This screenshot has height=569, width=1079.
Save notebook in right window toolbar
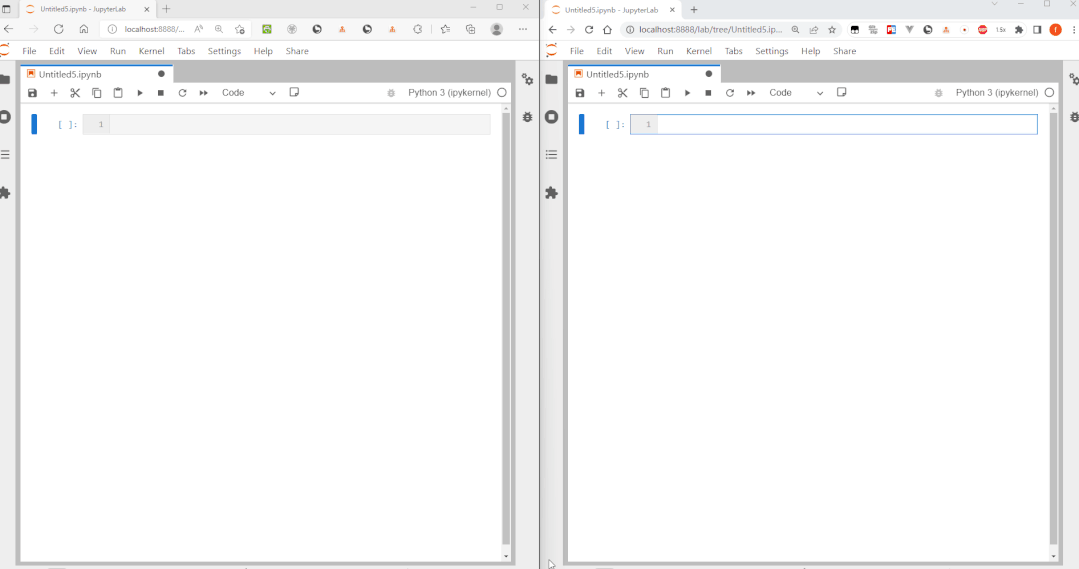point(579,93)
